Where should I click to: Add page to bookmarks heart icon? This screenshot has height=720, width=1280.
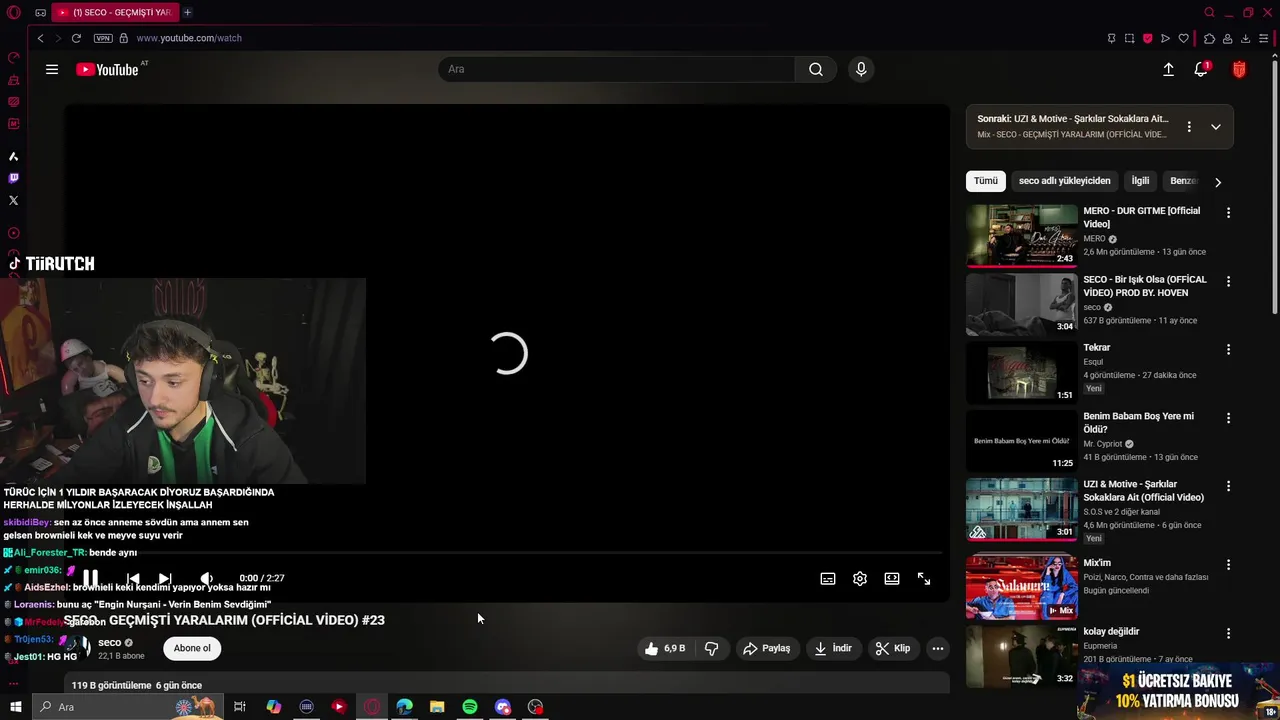1184,38
